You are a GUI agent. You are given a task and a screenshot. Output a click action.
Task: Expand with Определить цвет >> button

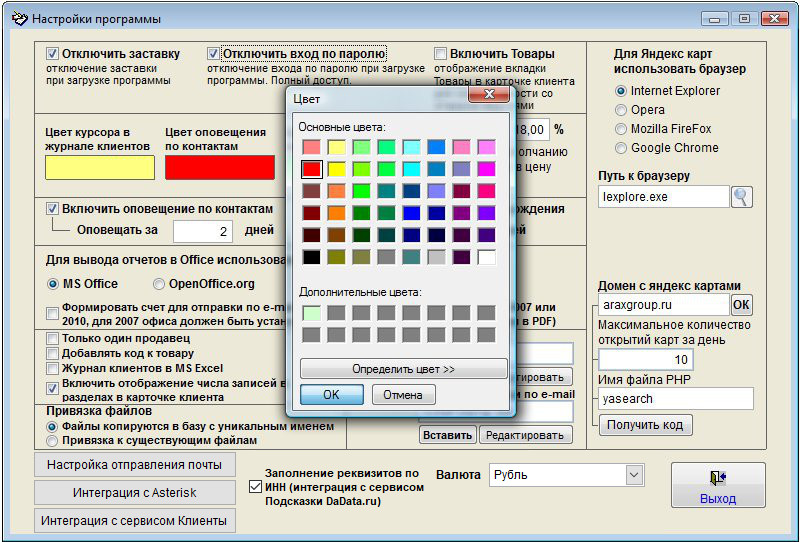[403, 369]
